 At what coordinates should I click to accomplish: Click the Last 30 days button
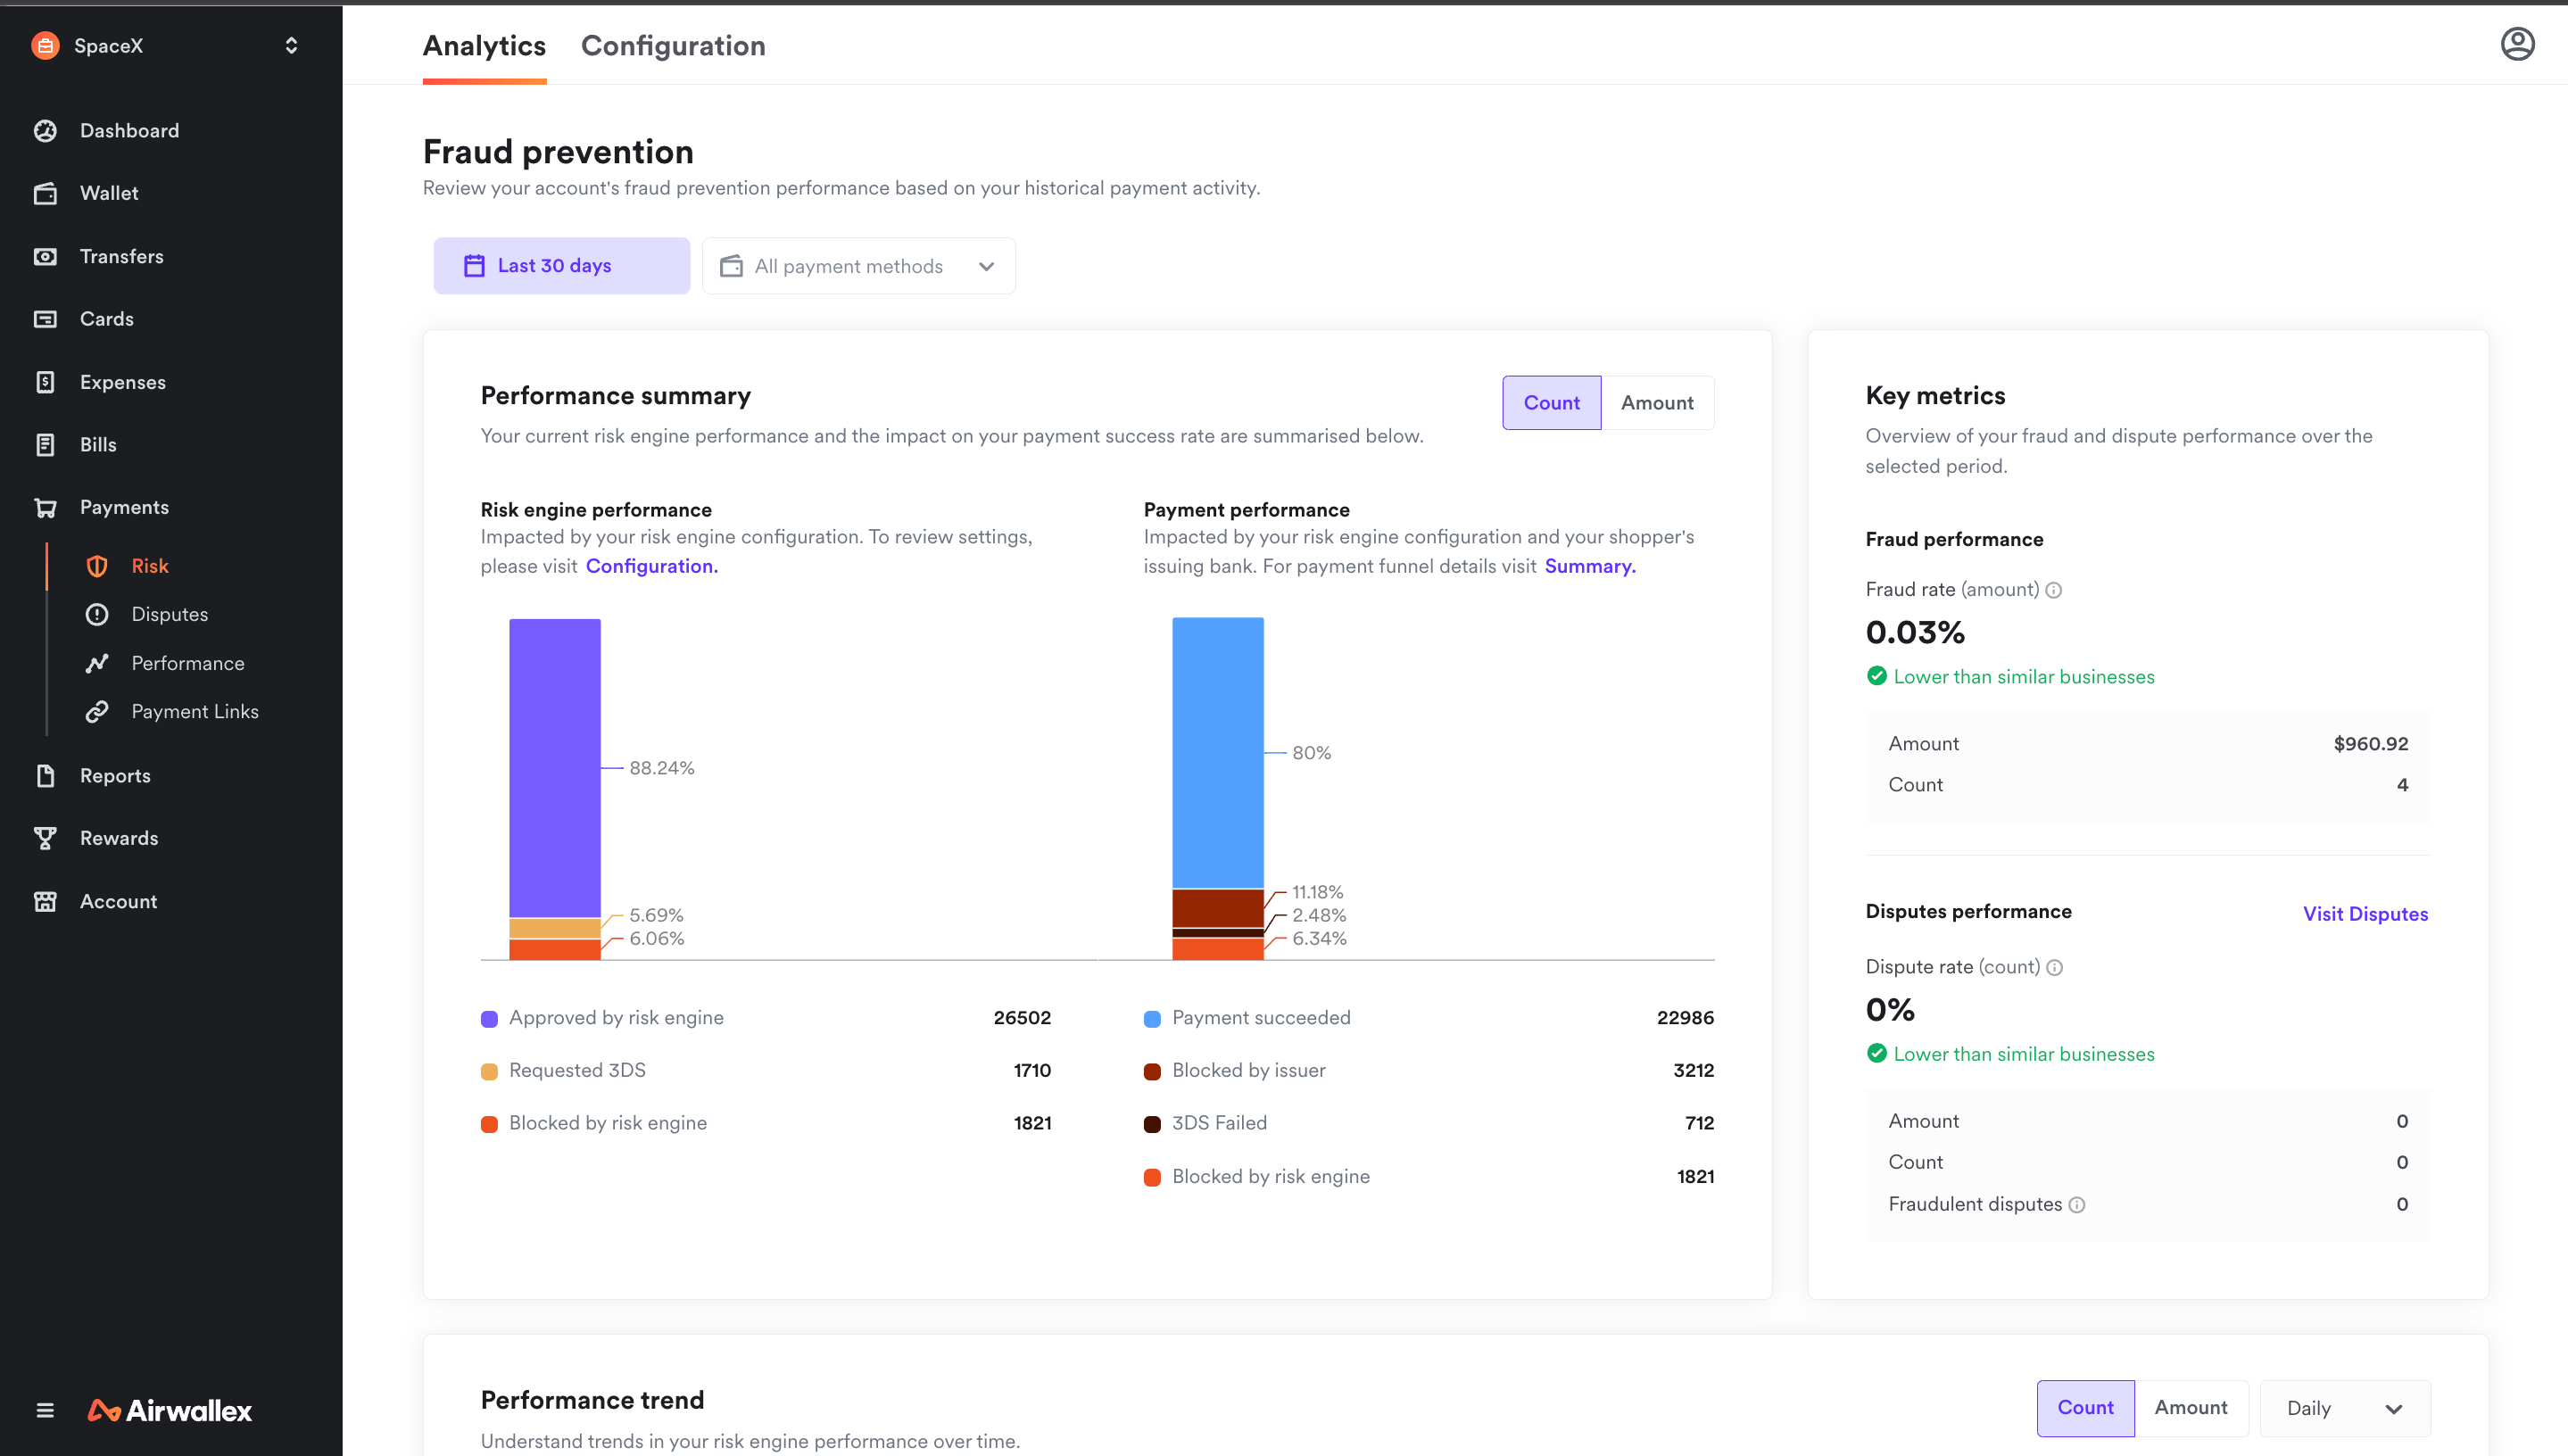(561, 266)
